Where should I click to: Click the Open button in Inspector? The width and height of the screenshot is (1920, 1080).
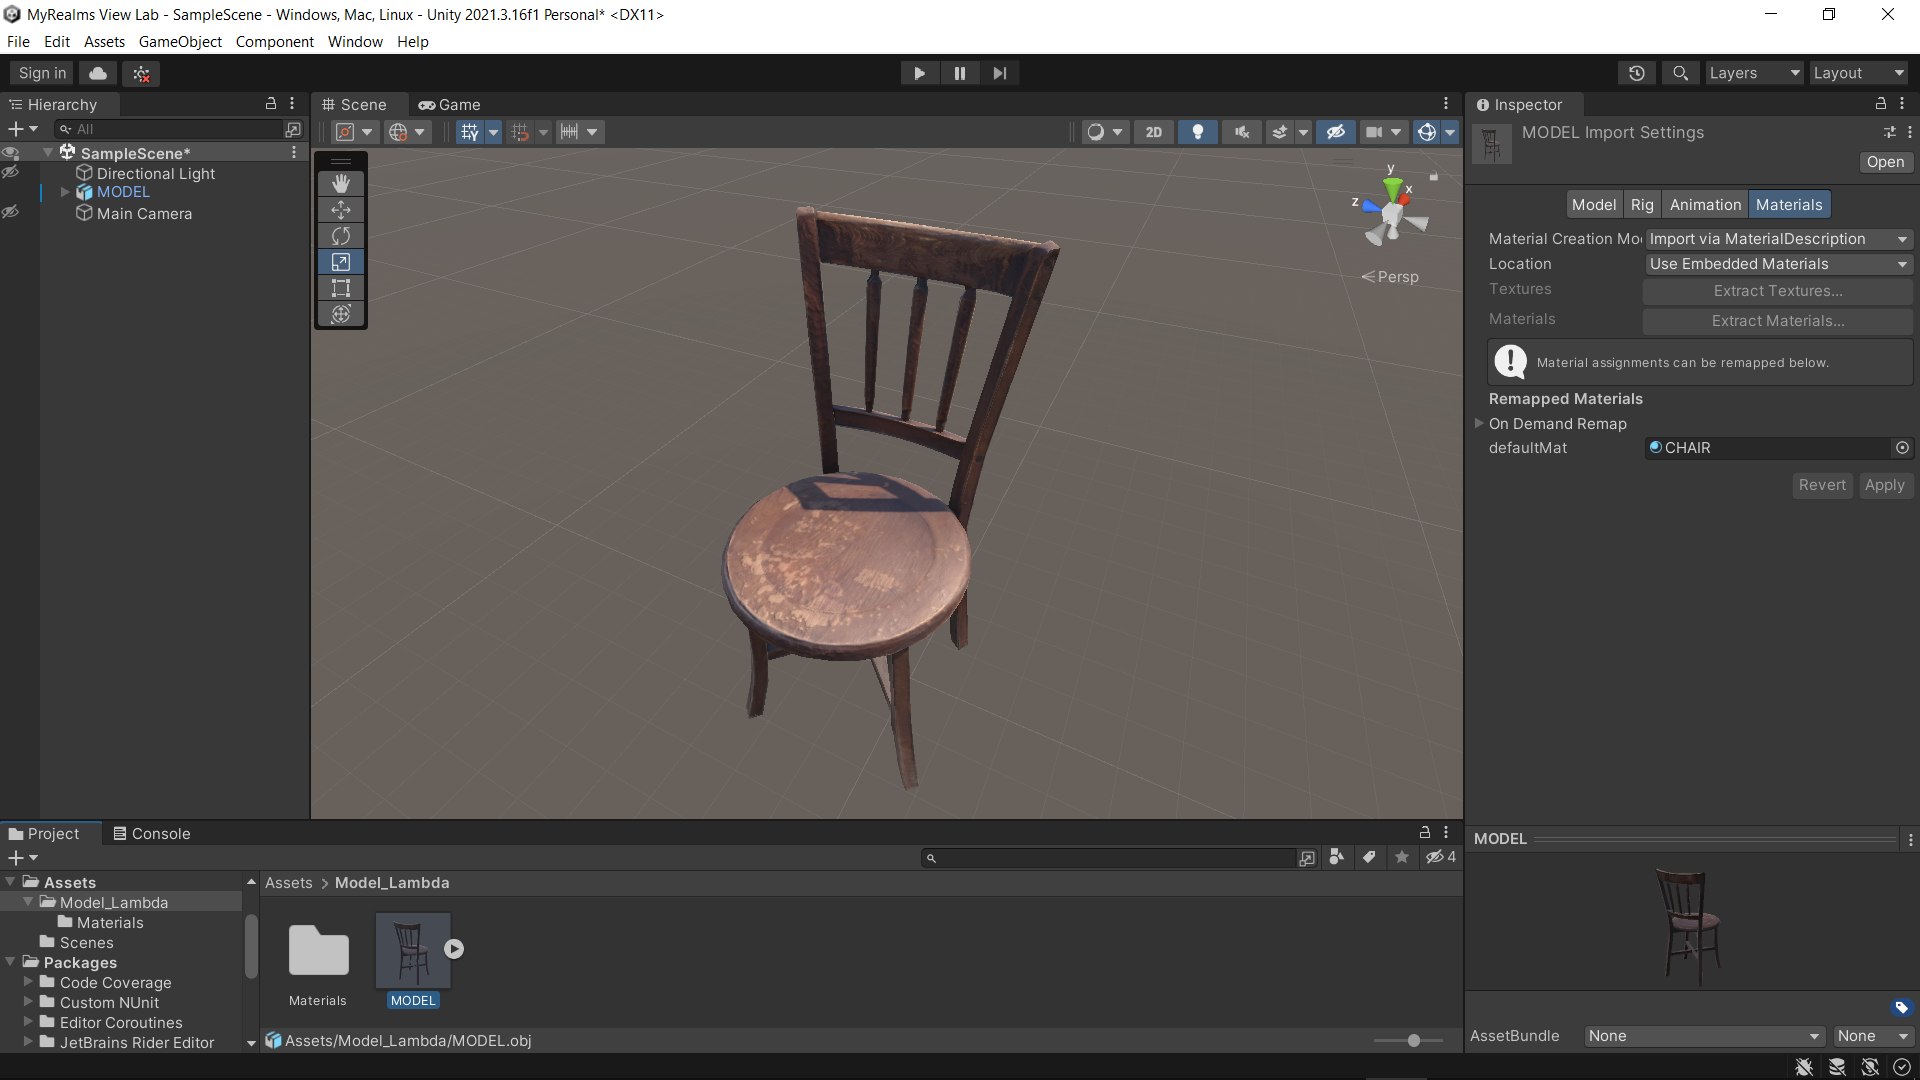tap(1885, 162)
